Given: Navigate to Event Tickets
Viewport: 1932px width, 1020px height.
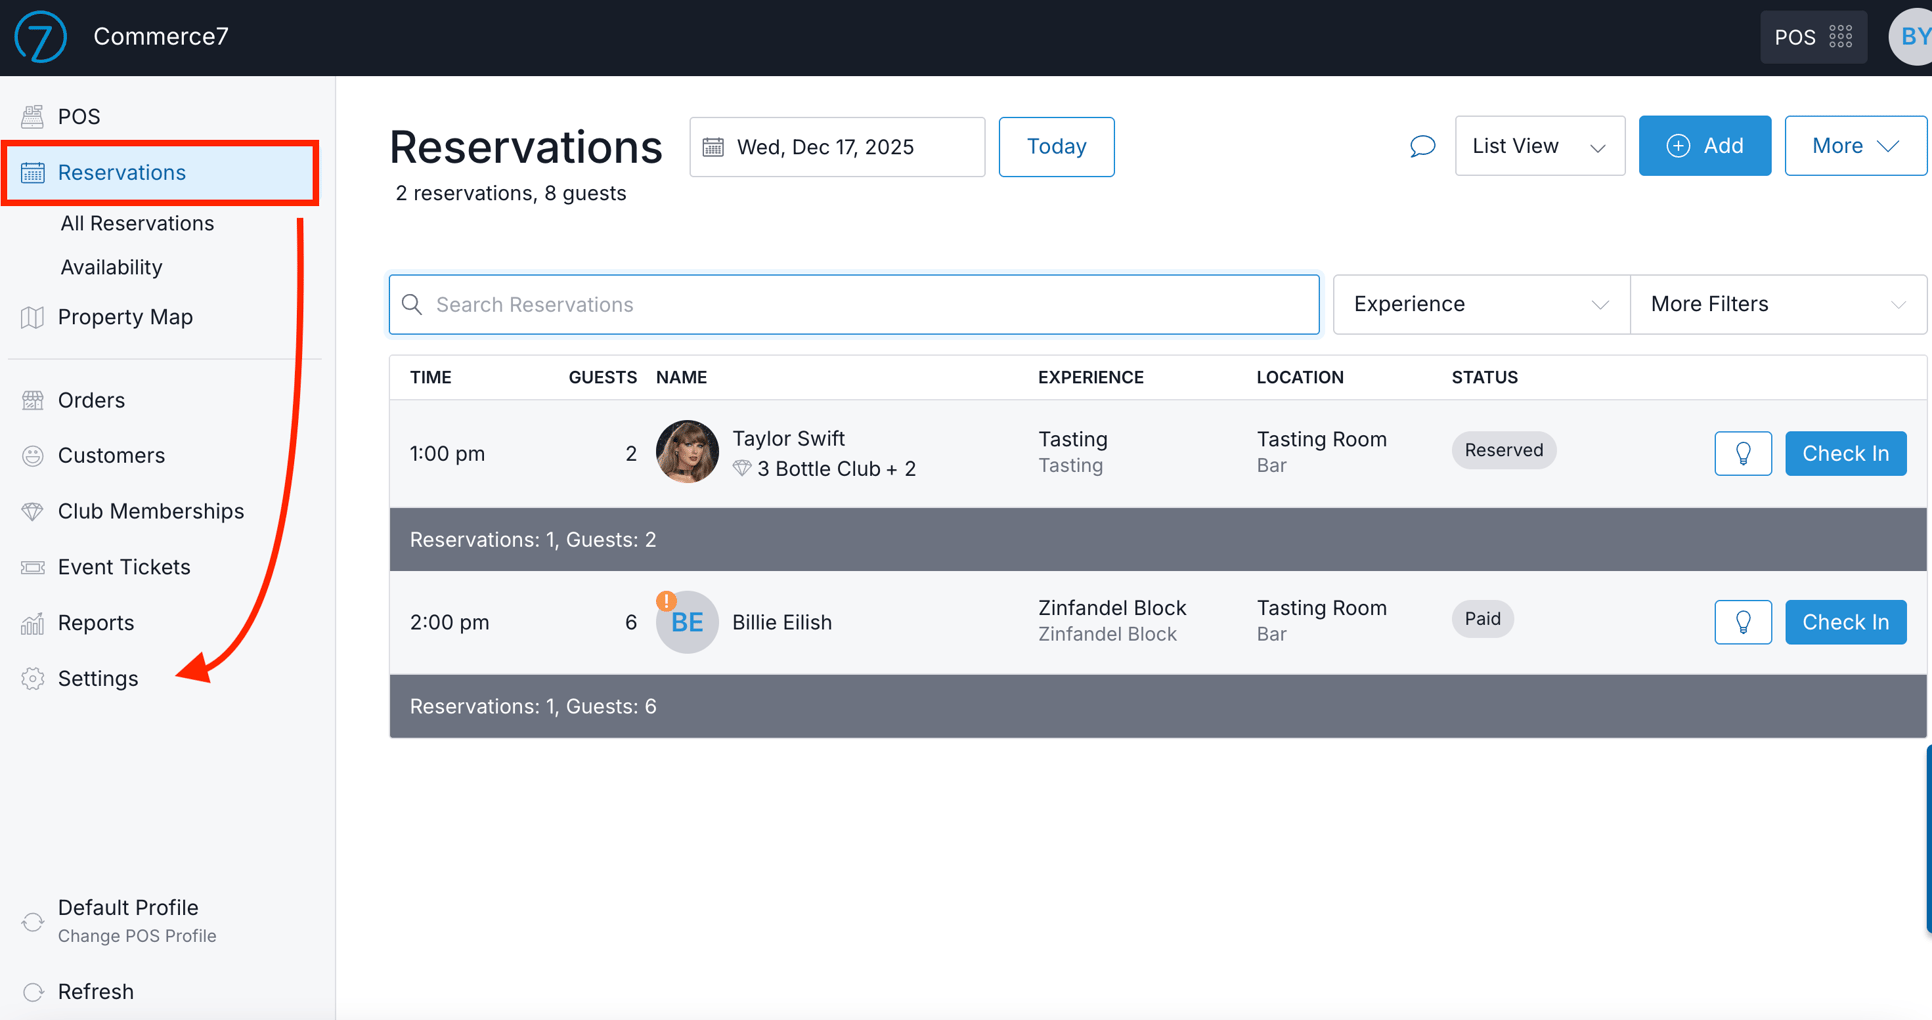Looking at the screenshot, I should (x=124, y=567).
